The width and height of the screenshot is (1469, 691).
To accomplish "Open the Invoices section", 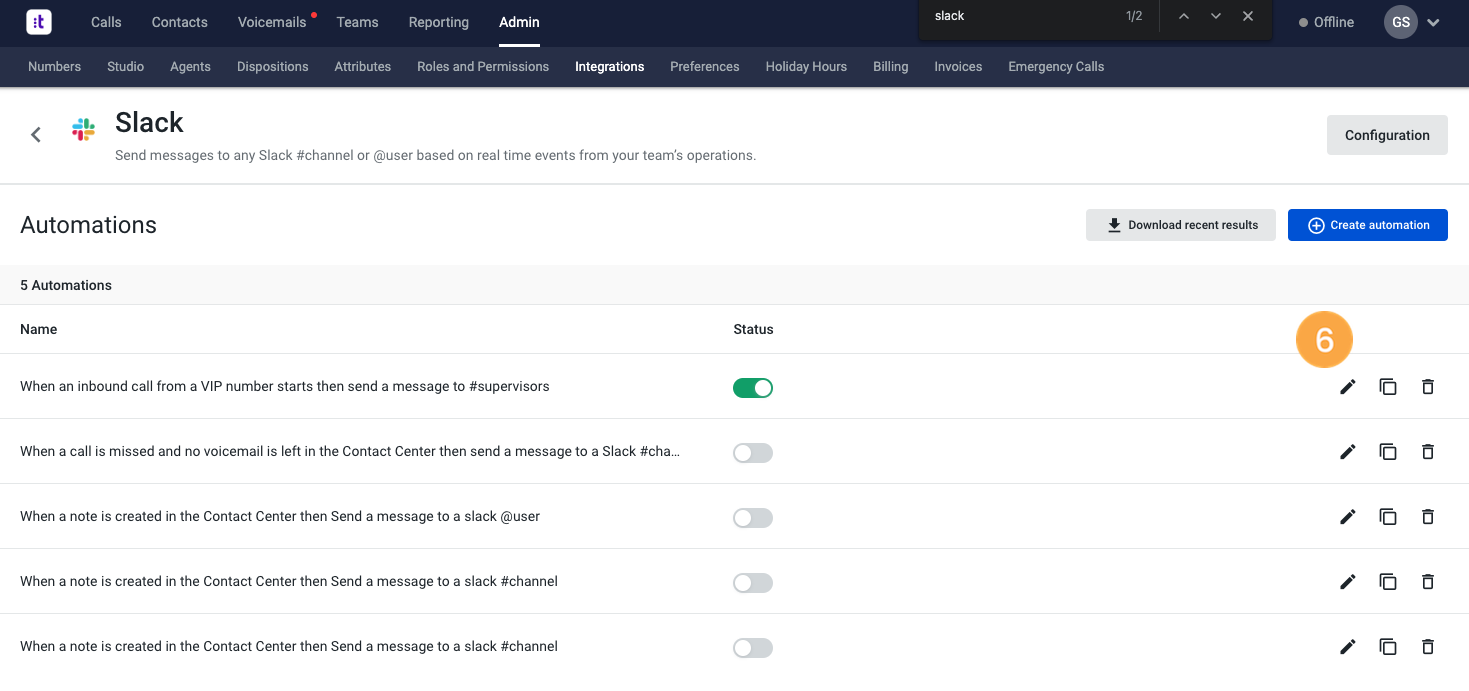I will pos(958,66).
